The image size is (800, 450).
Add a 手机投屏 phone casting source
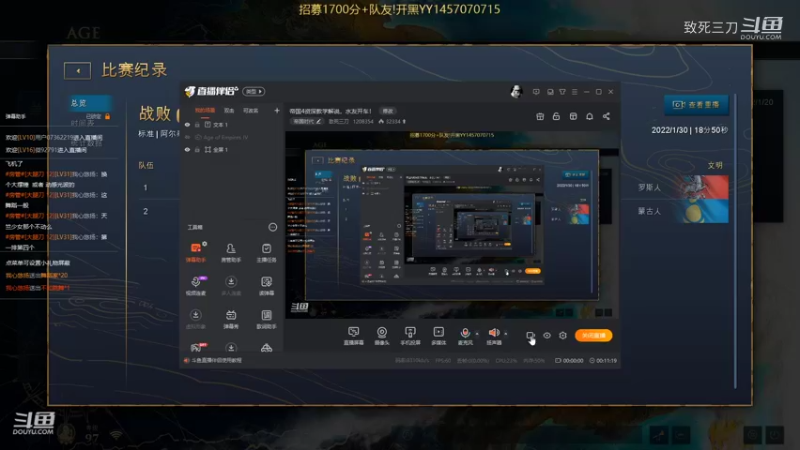tap(410, 336)
